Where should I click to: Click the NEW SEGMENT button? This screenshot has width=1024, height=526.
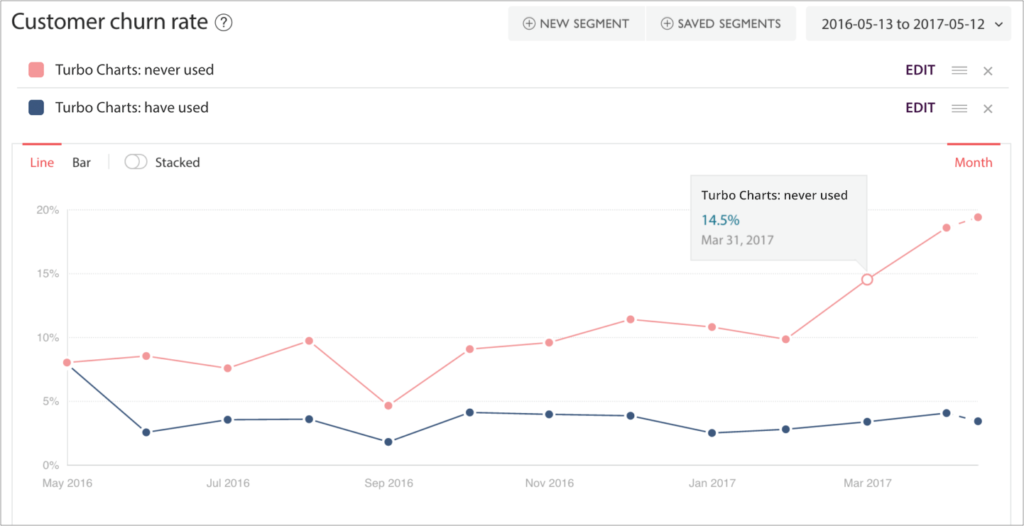point(576,24)
